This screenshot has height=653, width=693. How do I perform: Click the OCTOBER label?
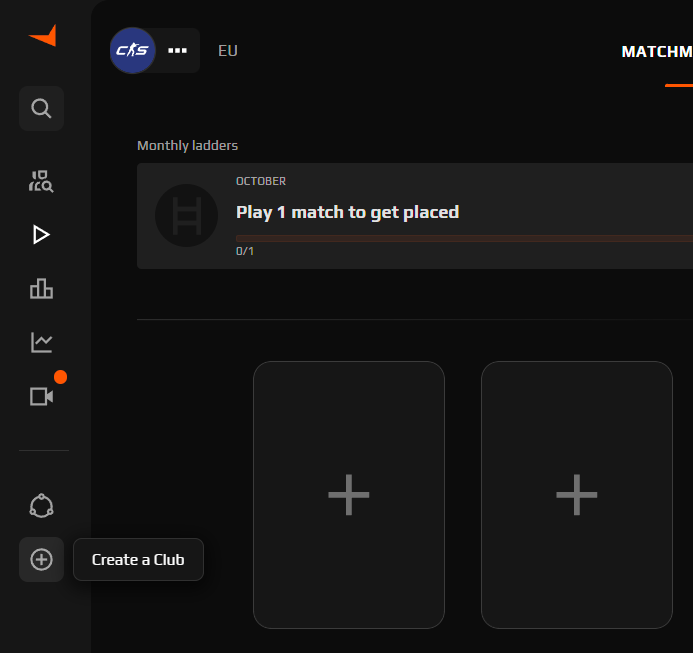point(261,181)
